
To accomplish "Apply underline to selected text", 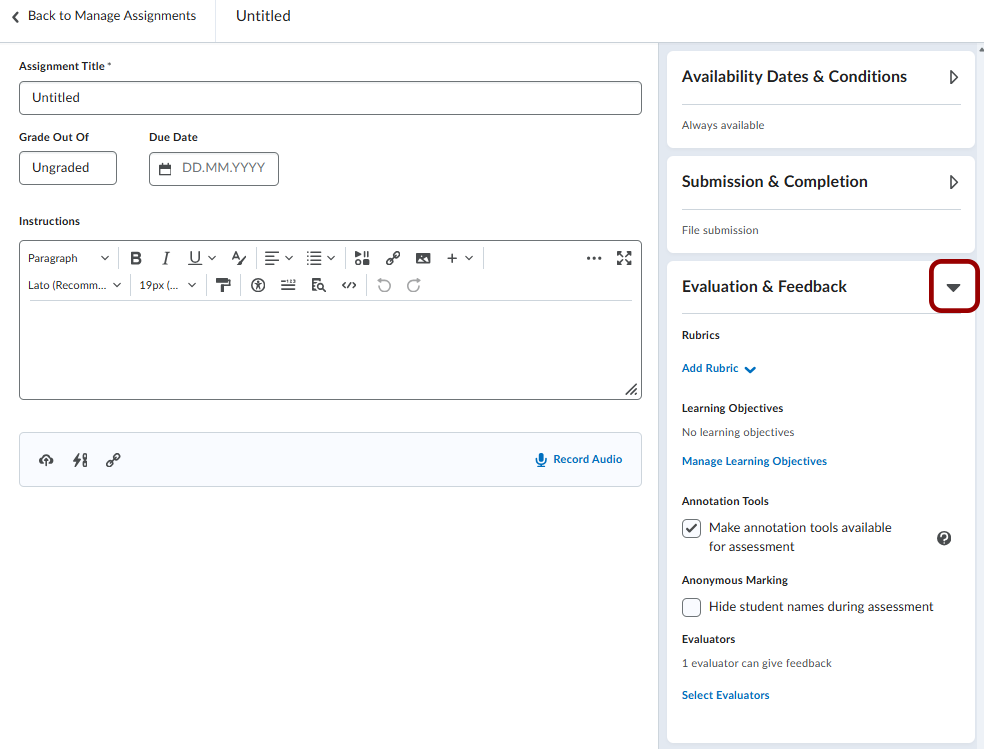I will pyautogui.click(x=195, y=258).
